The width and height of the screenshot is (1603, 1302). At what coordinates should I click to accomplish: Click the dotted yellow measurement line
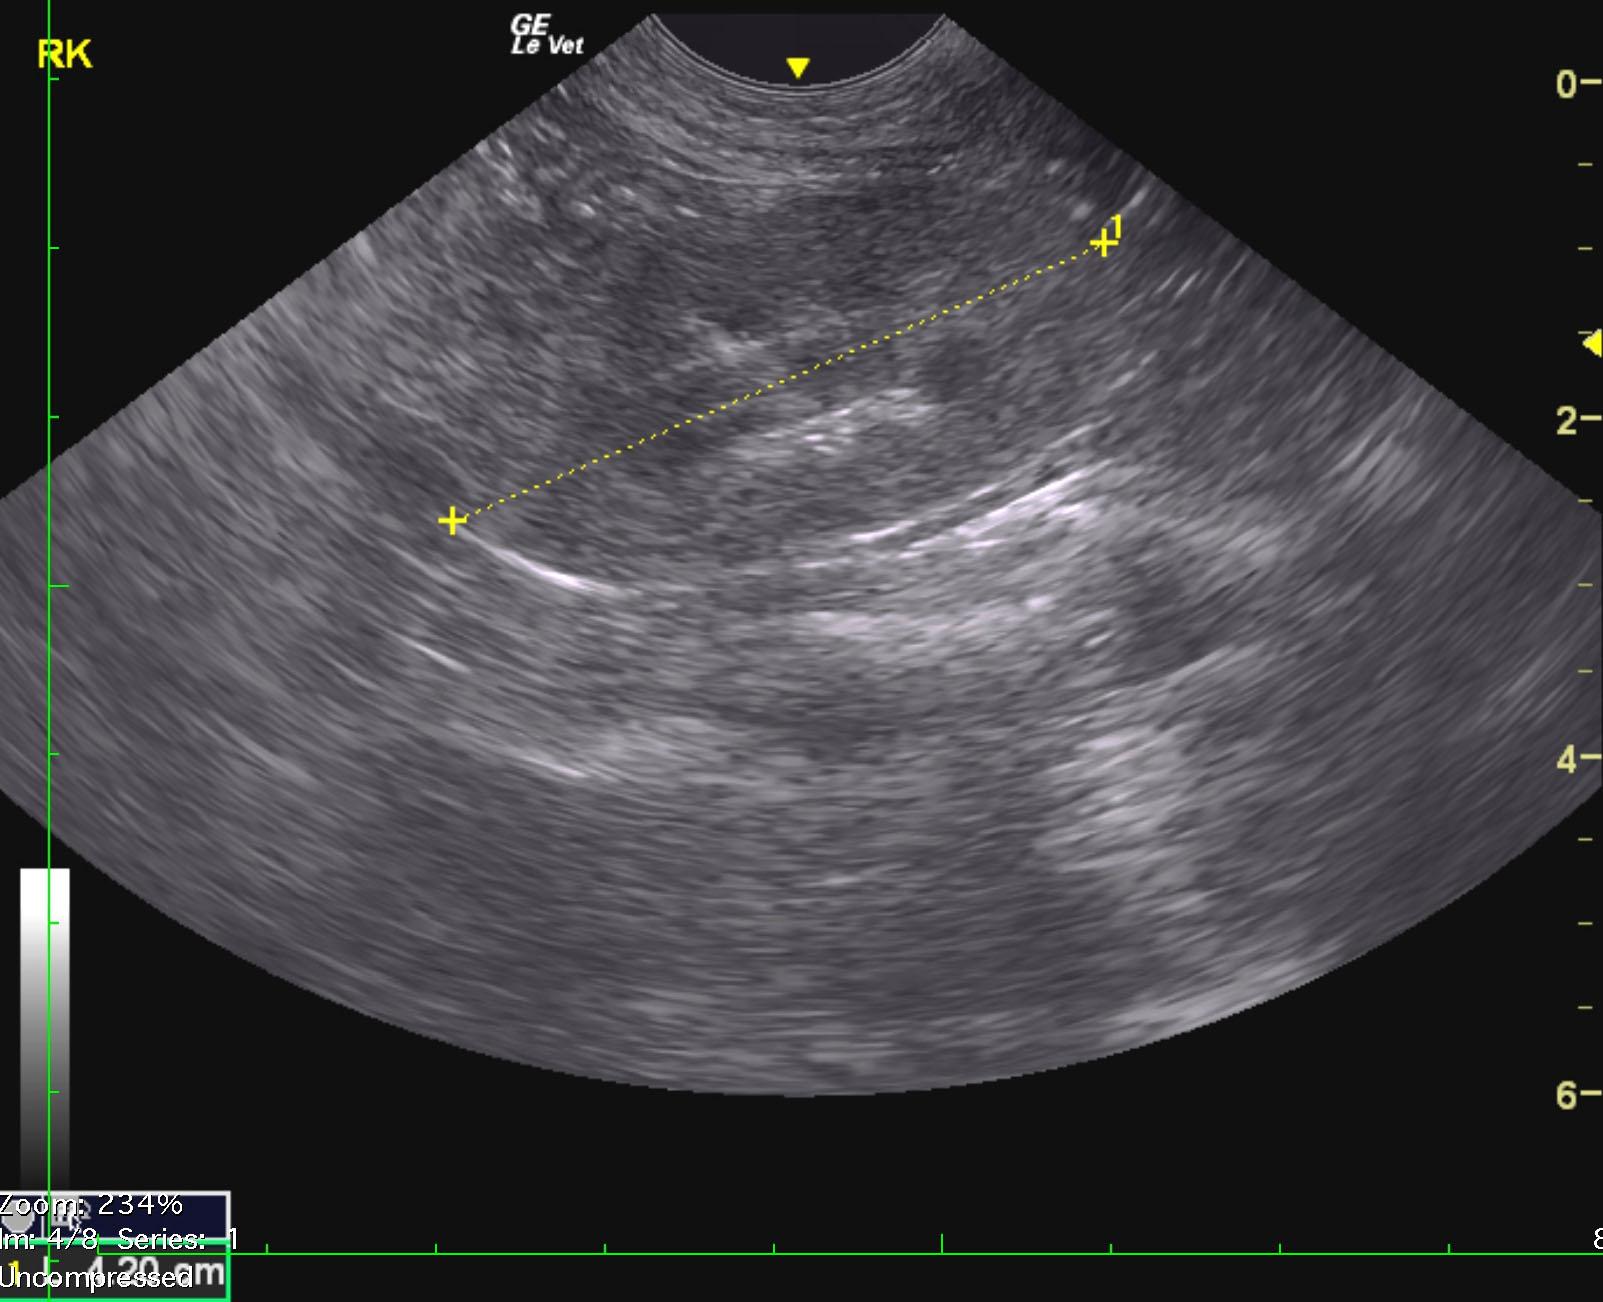[x=777, y=382]
